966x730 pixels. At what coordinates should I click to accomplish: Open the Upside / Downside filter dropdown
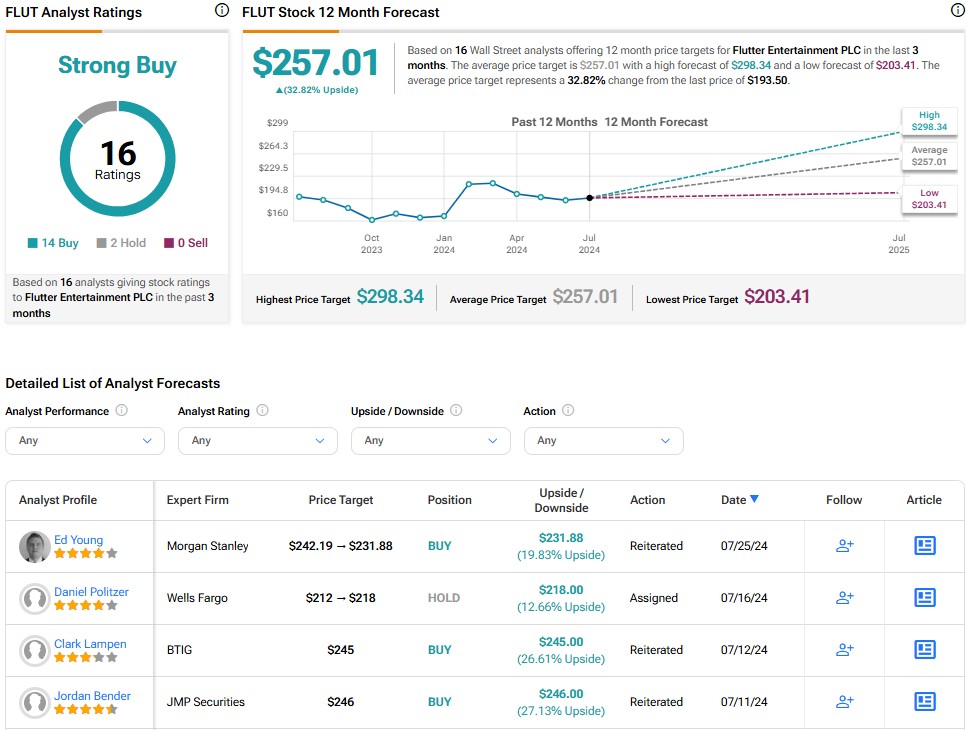[x=430, y=441]
